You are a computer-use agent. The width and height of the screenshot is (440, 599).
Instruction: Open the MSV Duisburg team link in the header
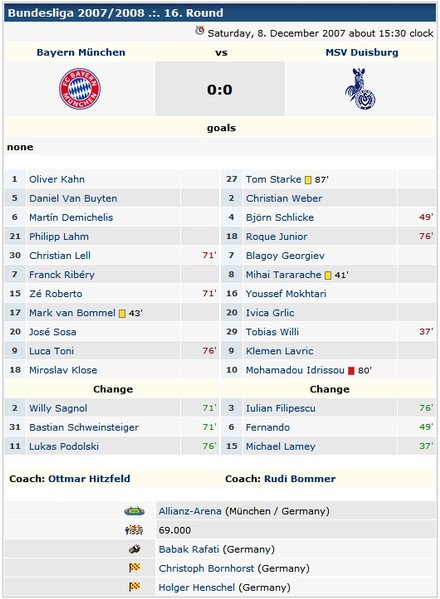point(362,52)
